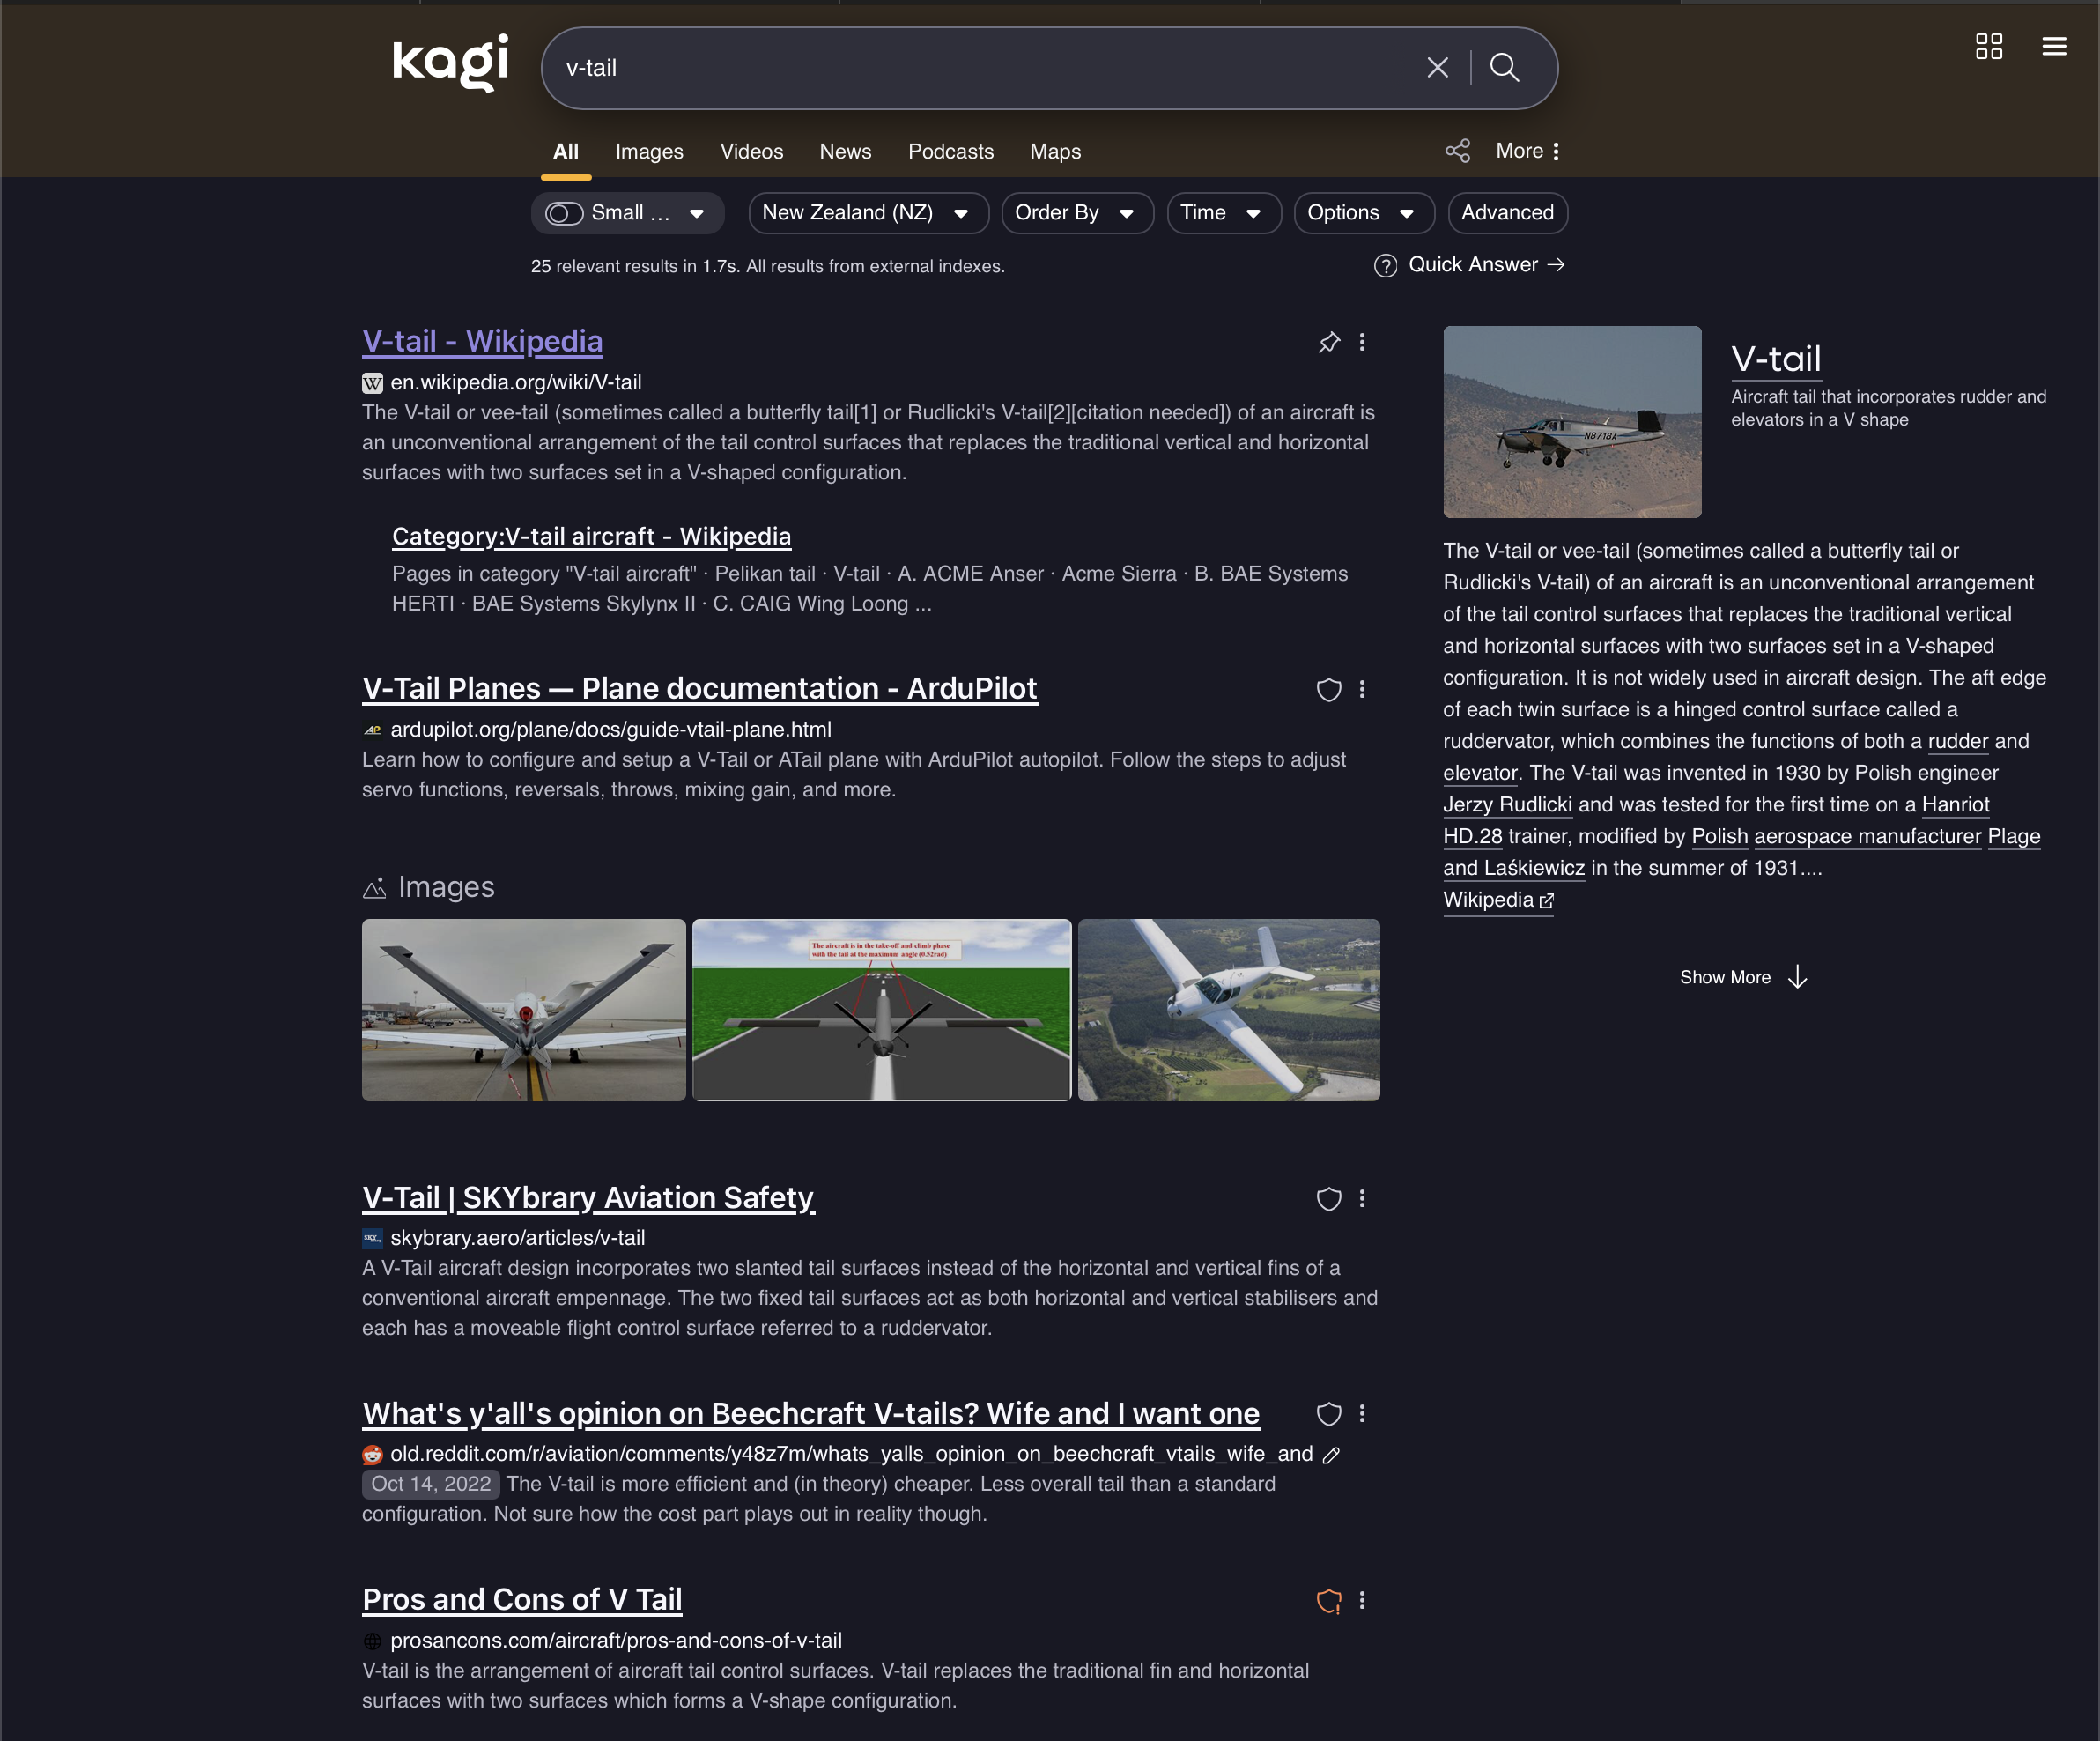
Task: Click the orange shield on Pros and Cons result
Action: pyautogui.click(x=1330, y=1601)
